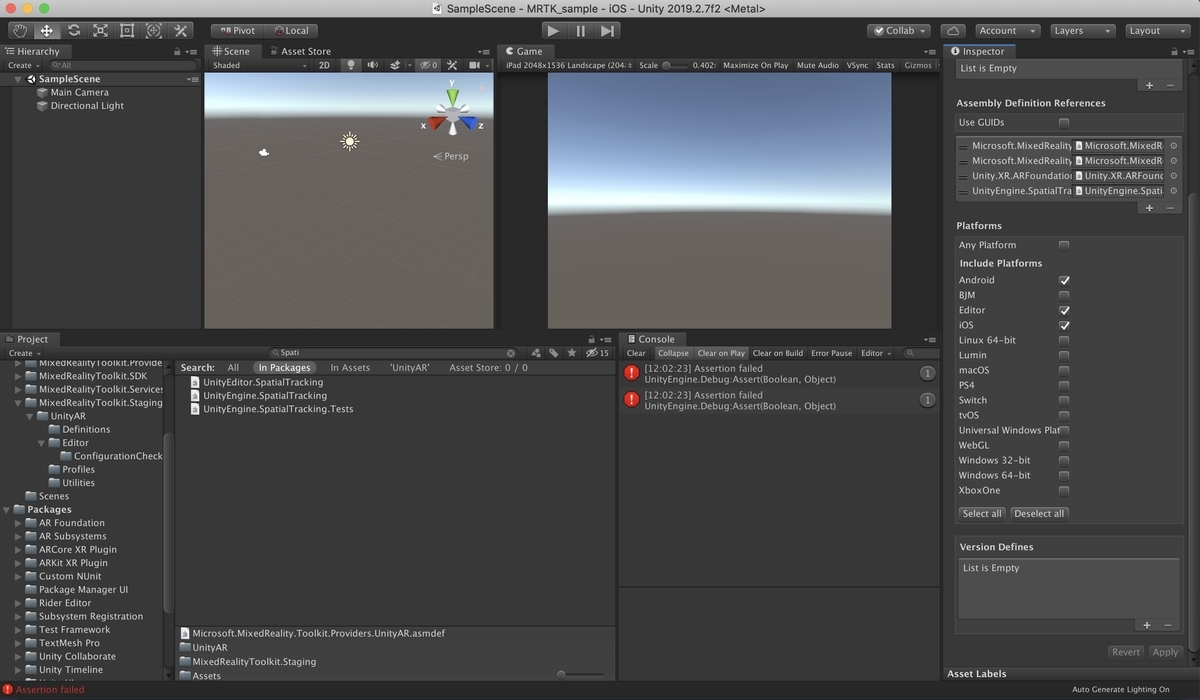Clear the Project search field
This screenshot has width=1200, height=700.
point(511,353)
